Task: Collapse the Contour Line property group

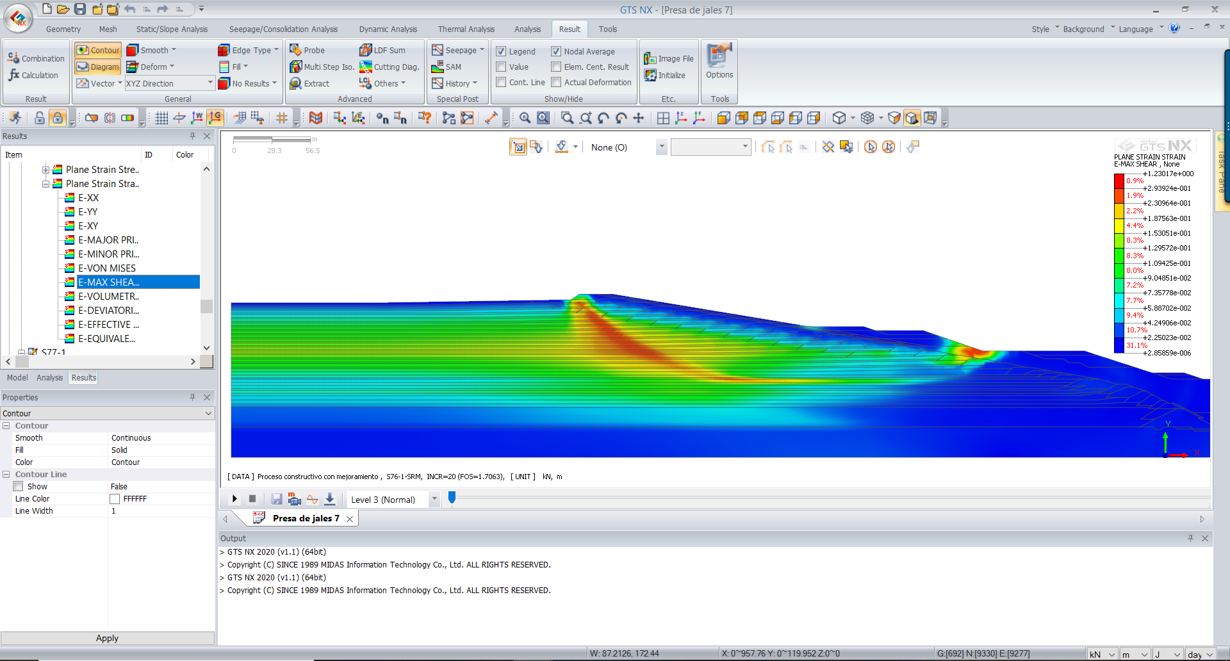Action: pyautogui.click(x=6, y=475)
